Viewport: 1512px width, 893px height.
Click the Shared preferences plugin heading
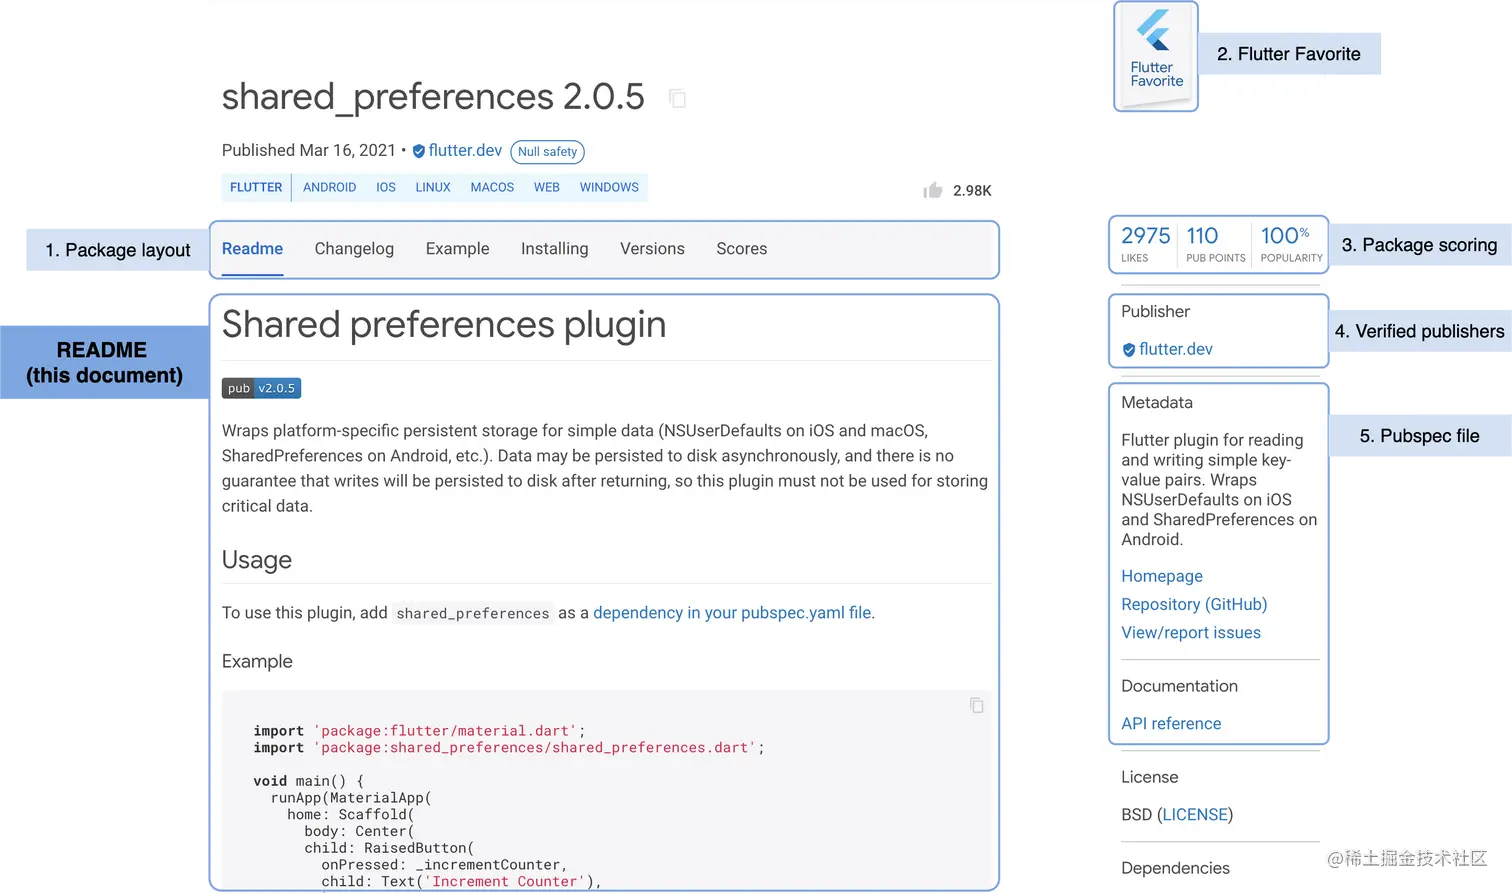pyautogui.click(x=444, y=325)
